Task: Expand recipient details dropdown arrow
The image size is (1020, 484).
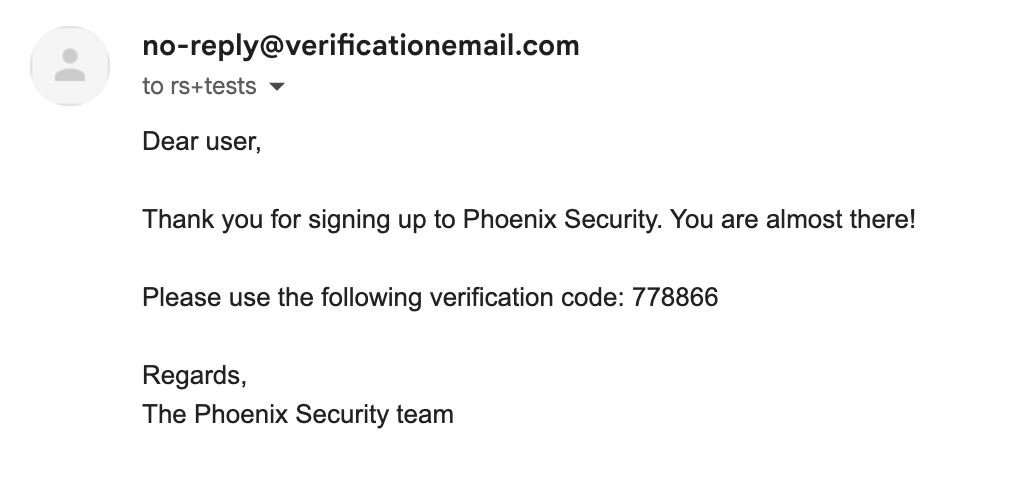Action: 278,87
